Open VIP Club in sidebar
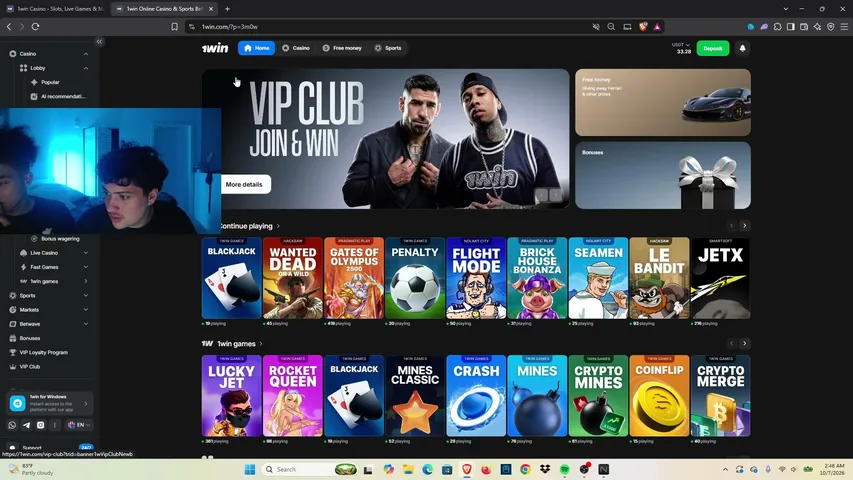This screenshot has width=853, height=480. [30, 366]
